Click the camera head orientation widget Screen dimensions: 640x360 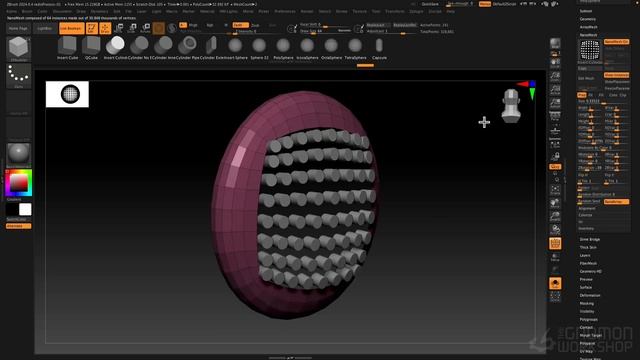[511, 106]
